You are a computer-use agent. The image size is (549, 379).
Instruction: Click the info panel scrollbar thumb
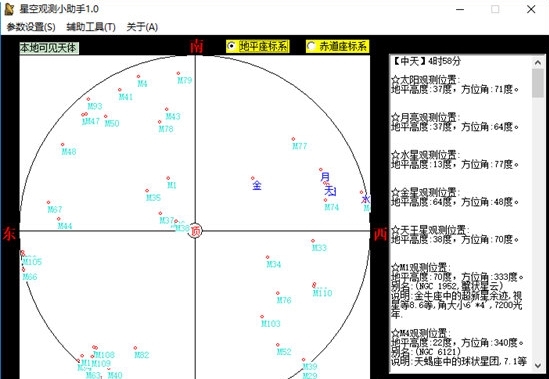[538, 83]
